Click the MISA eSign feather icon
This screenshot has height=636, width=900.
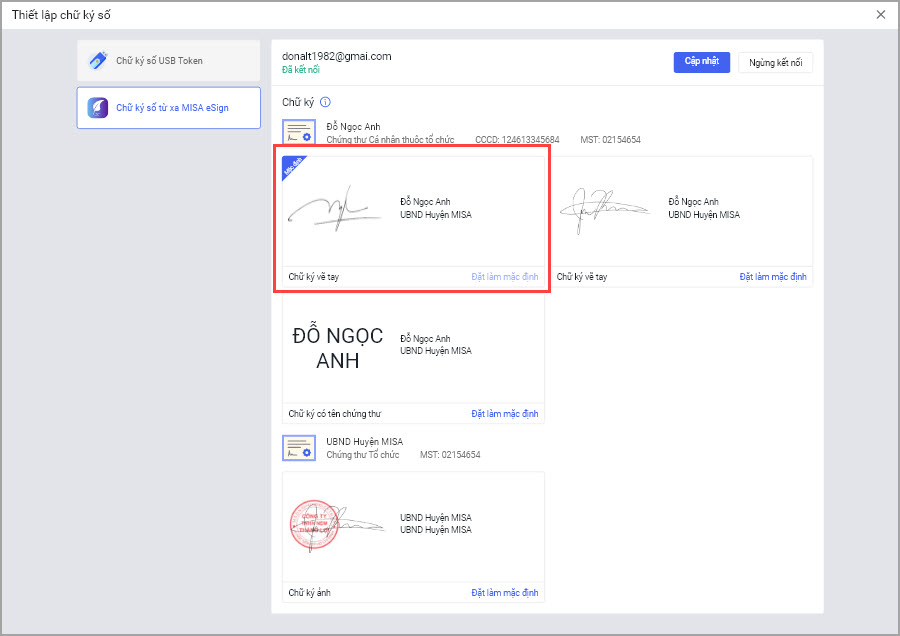(x=98, y=107)
